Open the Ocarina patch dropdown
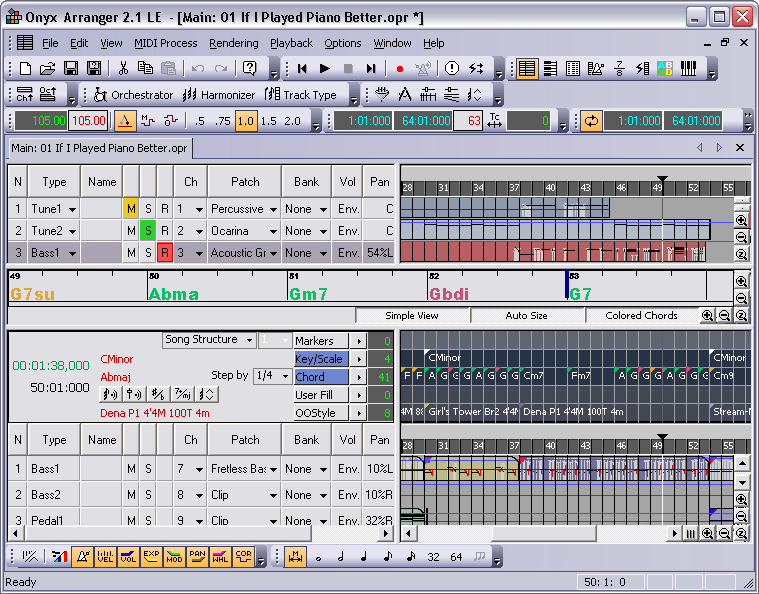This screenshot has width=759, height=594. [273, 231]
